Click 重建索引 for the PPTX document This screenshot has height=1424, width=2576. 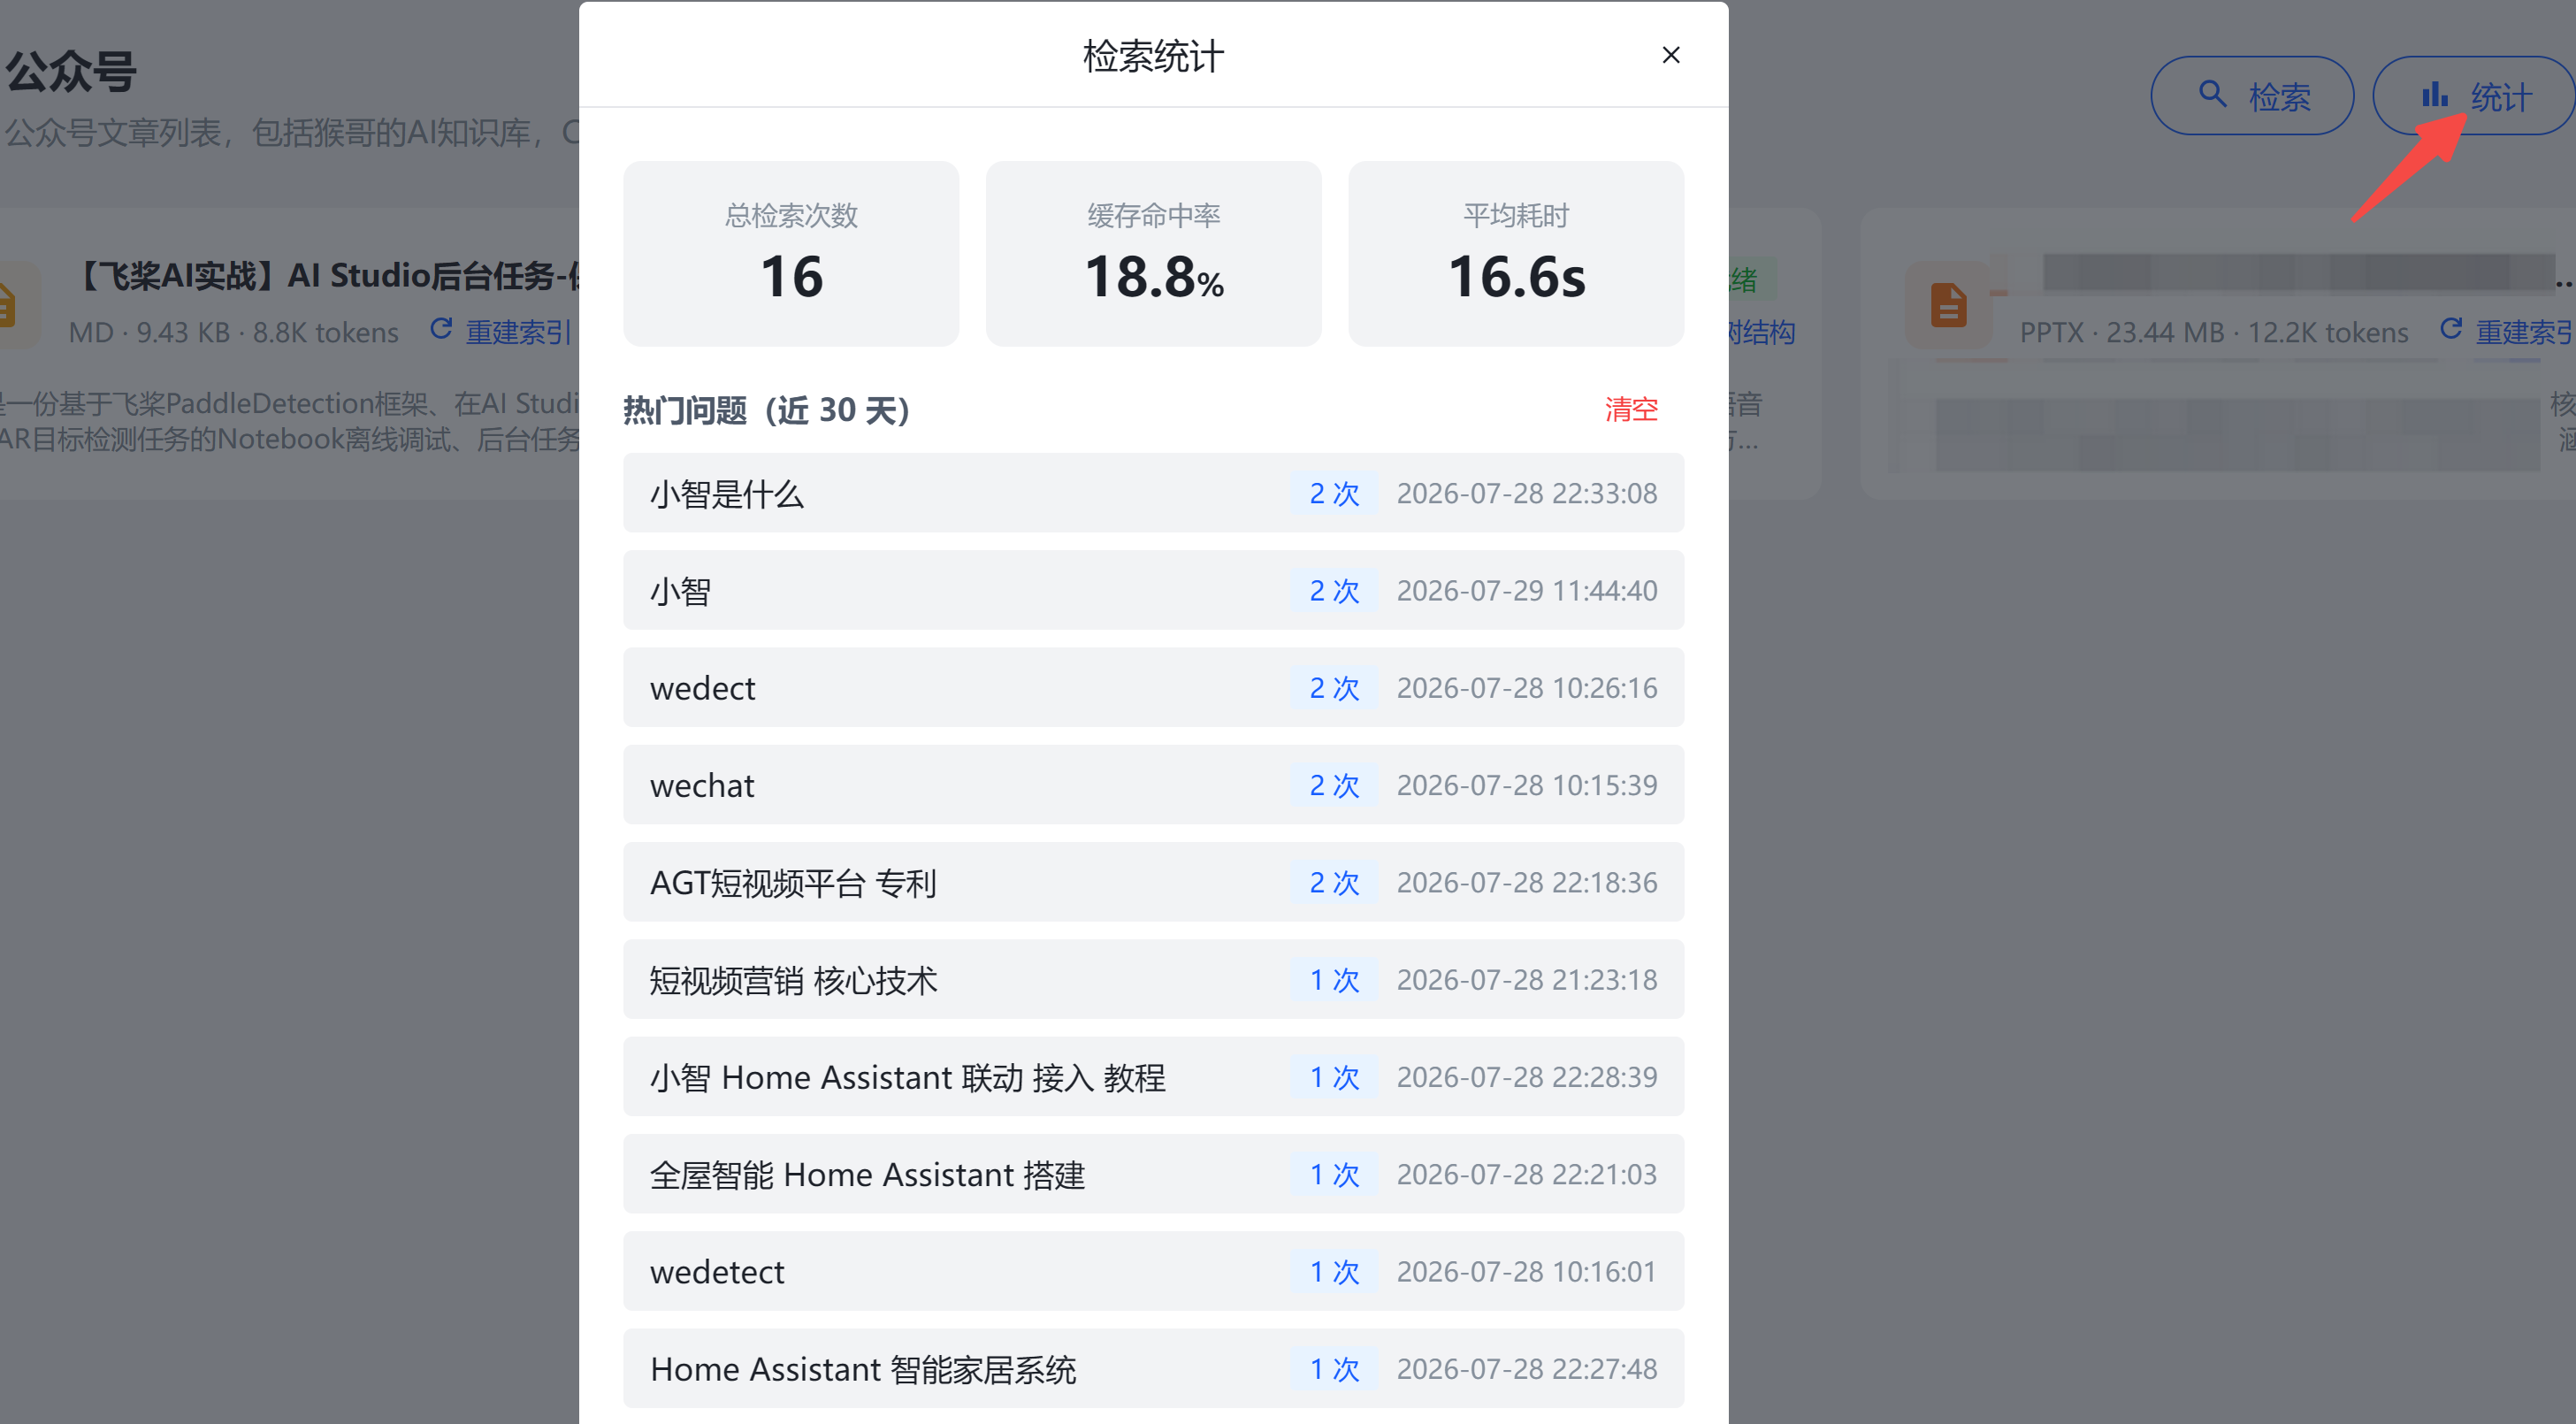(2524, 332)
